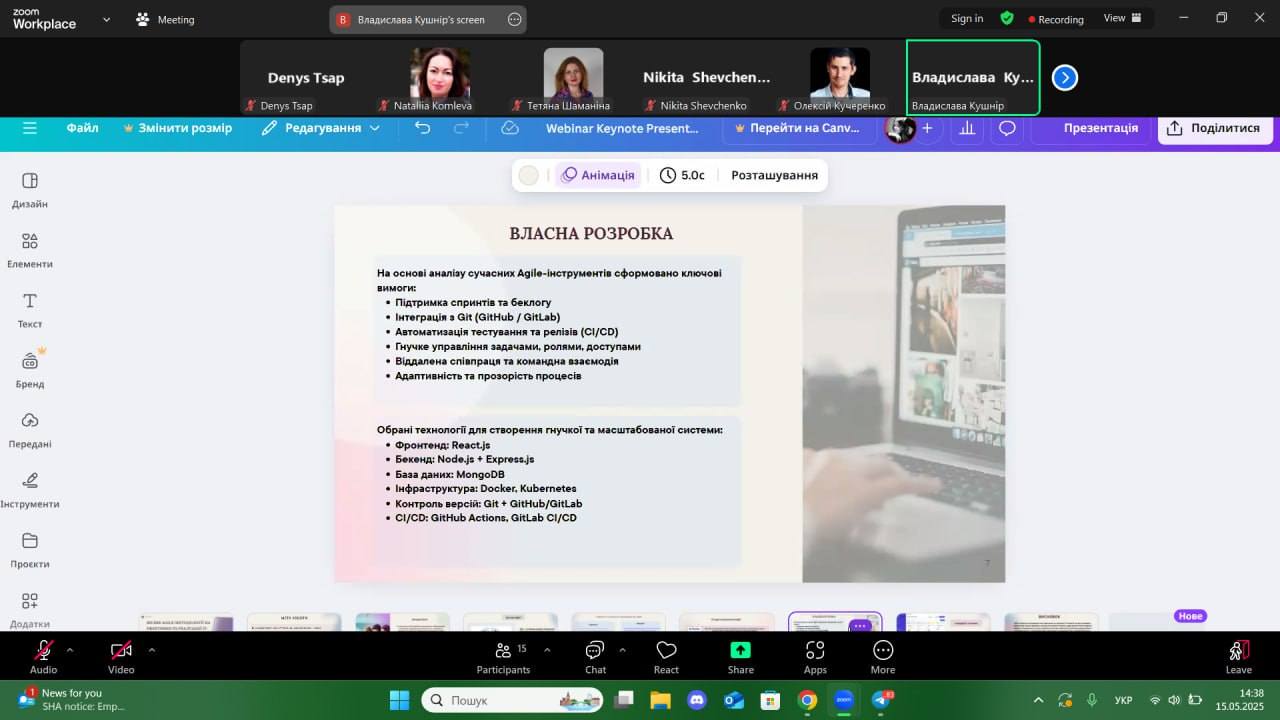Expand the Редагування mode dropdown

pos(374,128)
